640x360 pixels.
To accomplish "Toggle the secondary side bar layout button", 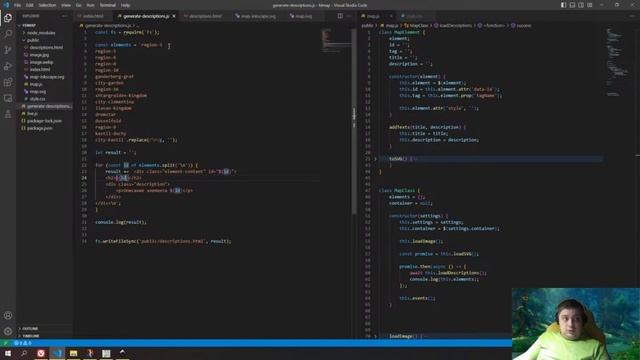I will click(581, 5).
